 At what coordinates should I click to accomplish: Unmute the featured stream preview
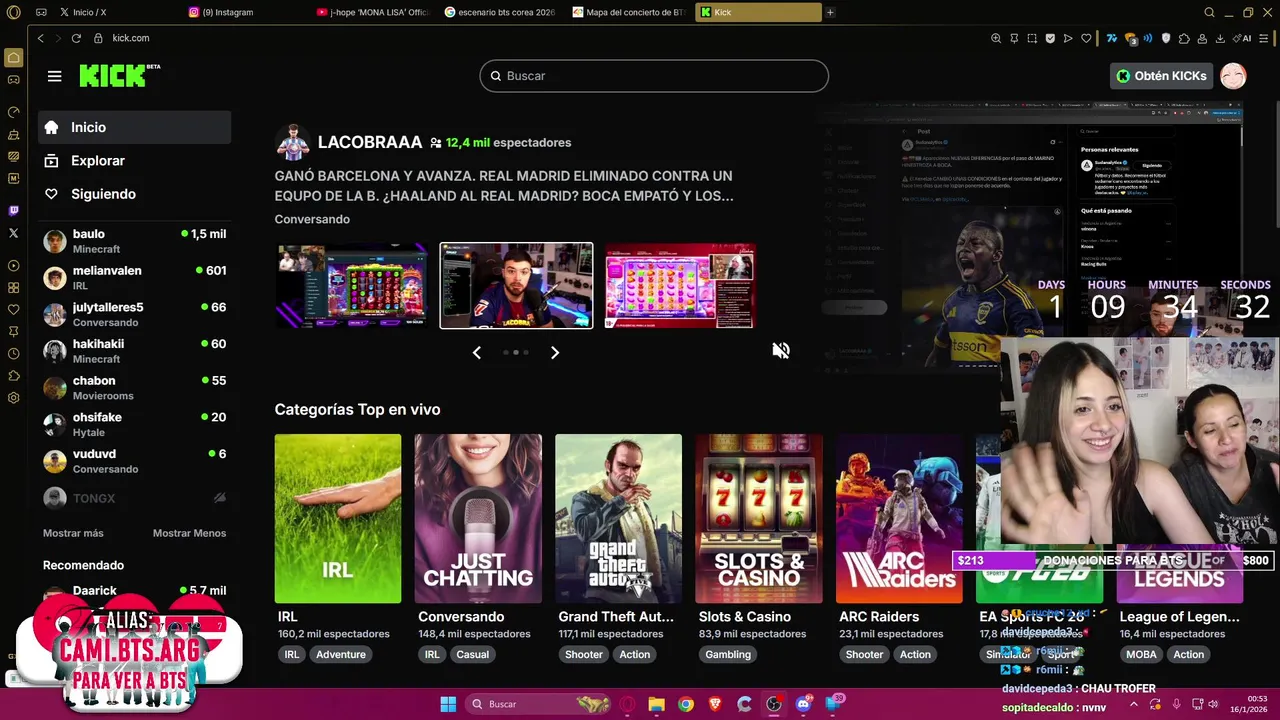pos(781,350)
